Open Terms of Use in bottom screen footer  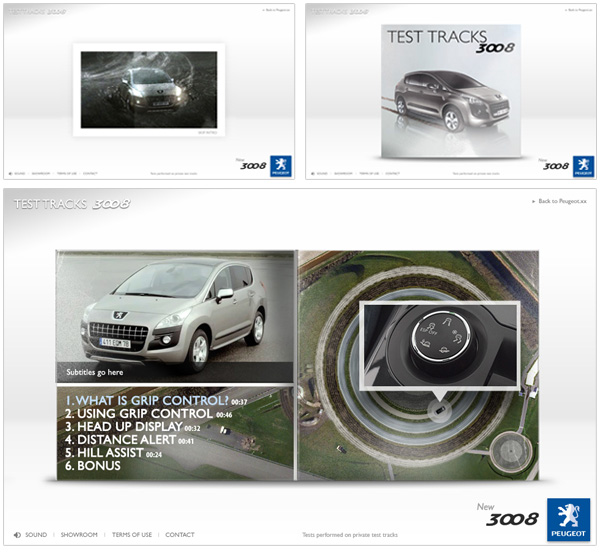tap(132, 534)
